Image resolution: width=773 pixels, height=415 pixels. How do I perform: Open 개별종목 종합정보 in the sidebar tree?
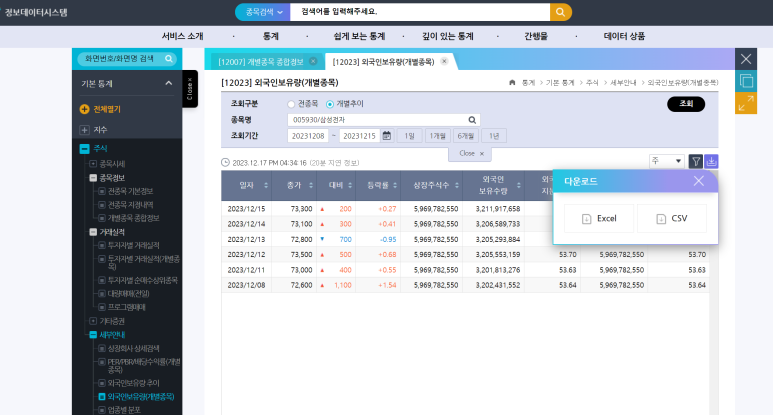coord(133,218)
